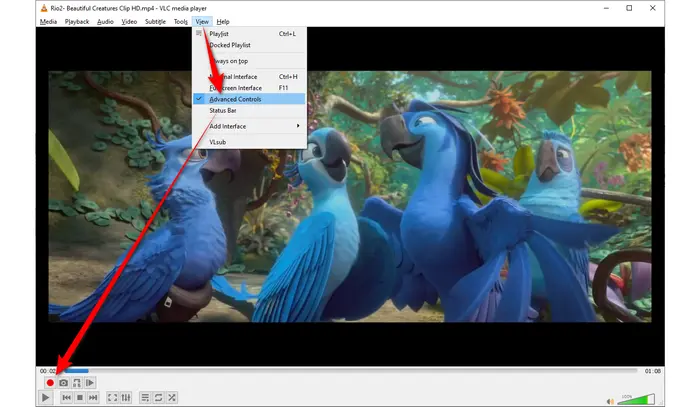Go to previous media track
Image resolution: width=700 pixels, height=407 pixels.
[x=67, y=398]
